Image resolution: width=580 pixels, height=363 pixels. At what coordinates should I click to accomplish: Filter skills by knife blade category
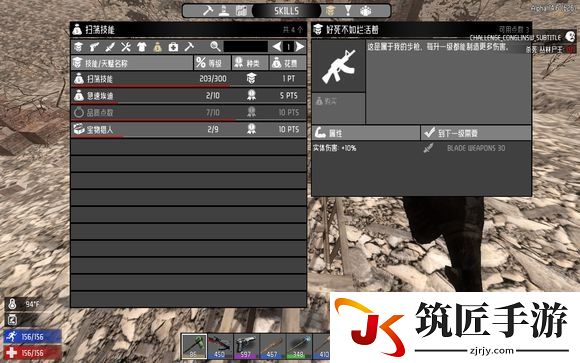pos(110,47)
